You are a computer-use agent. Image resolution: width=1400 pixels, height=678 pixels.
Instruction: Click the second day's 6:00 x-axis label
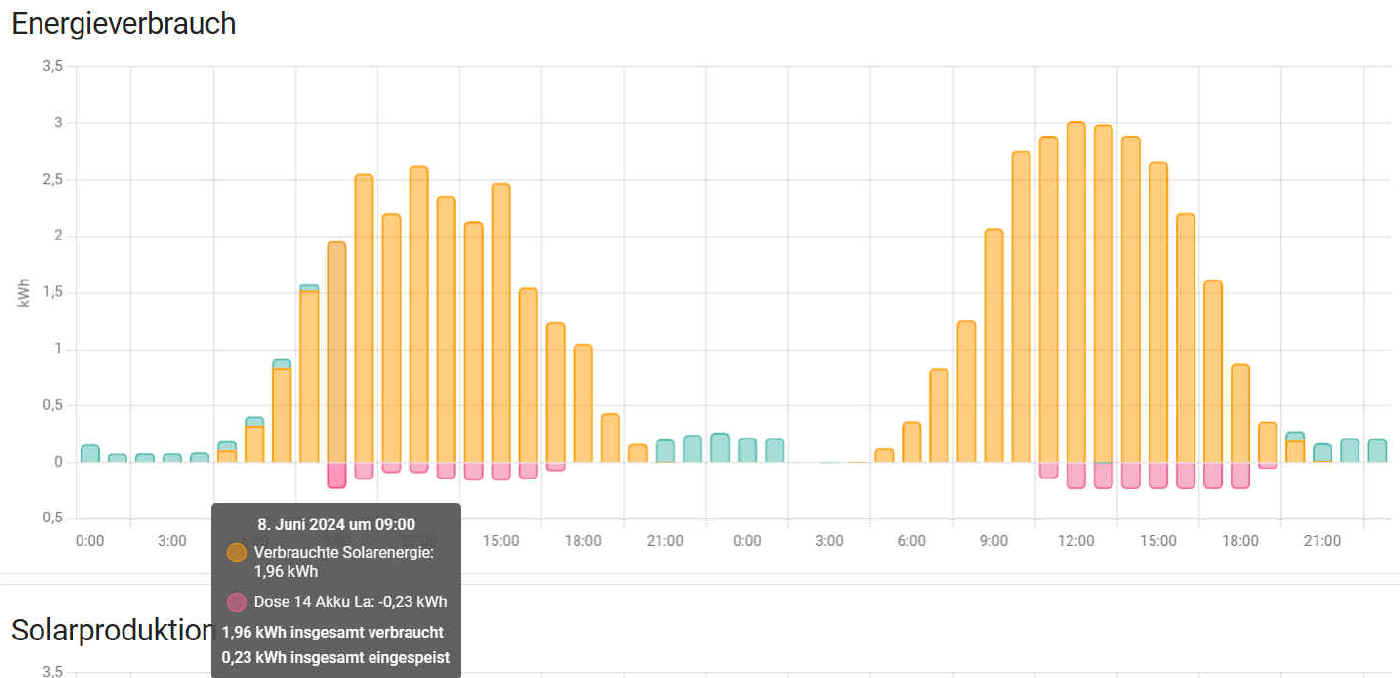(x=912, y=541)
